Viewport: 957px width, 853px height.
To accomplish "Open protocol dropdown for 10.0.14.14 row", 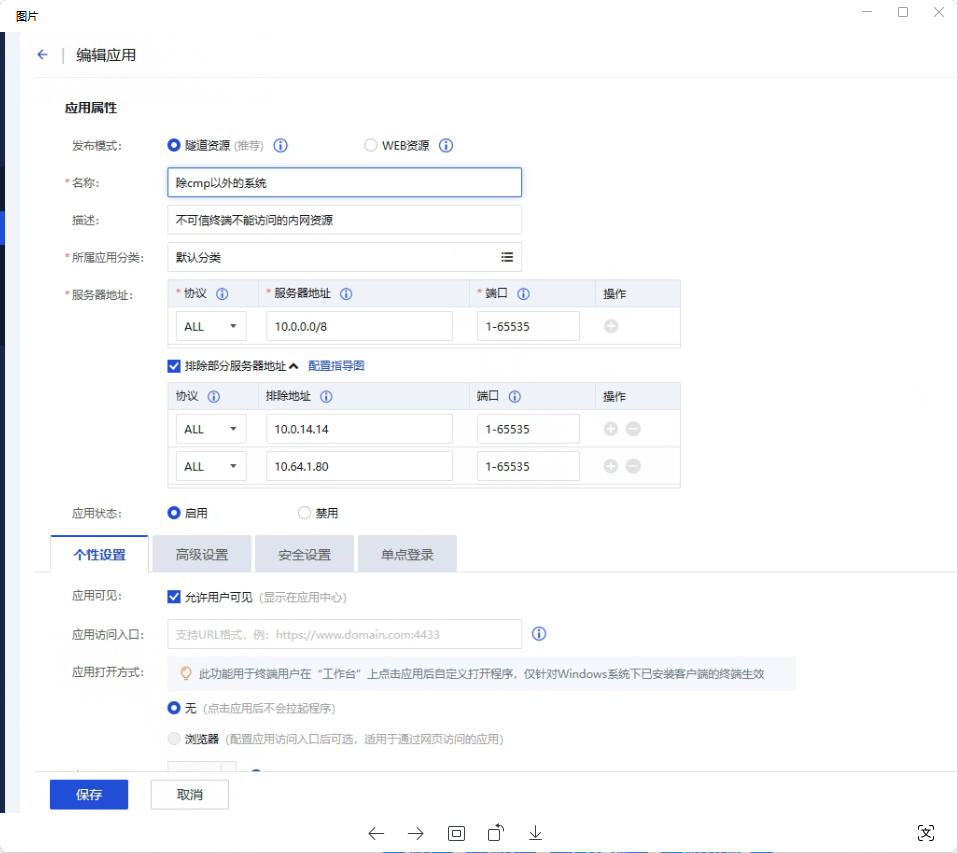I will tap(211, 429).
